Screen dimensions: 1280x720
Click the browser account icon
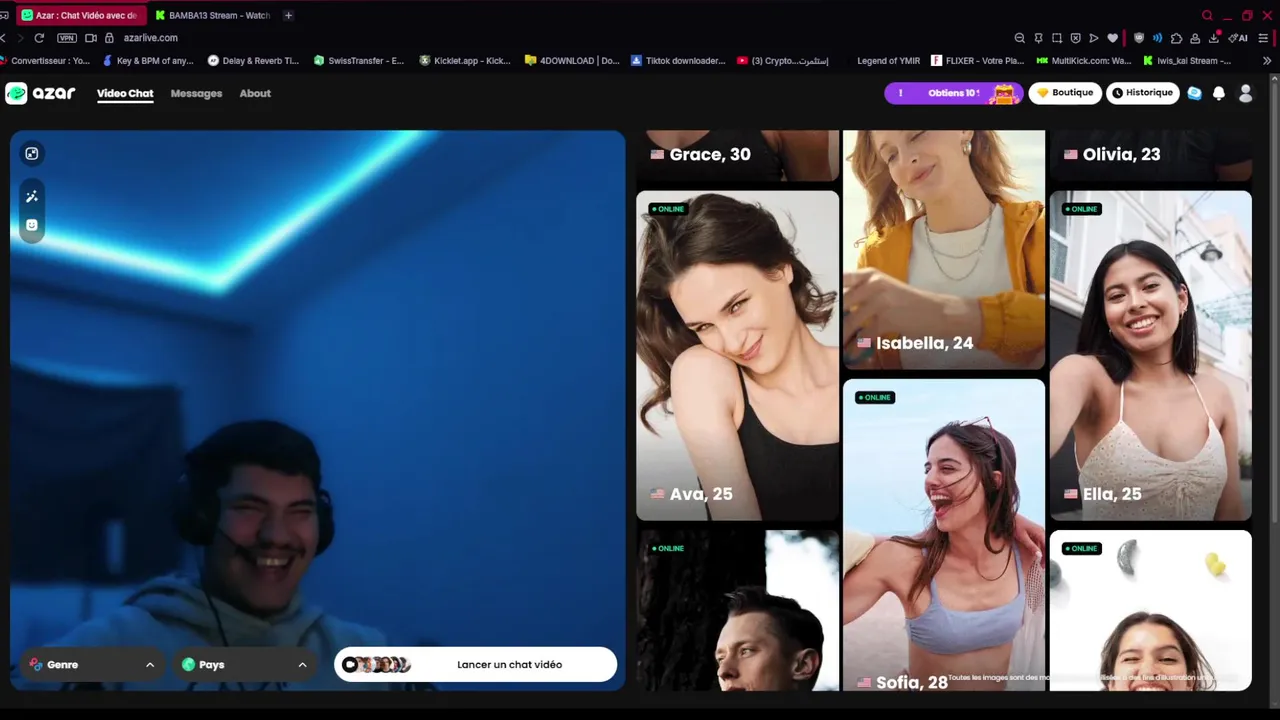[1195, 38]
